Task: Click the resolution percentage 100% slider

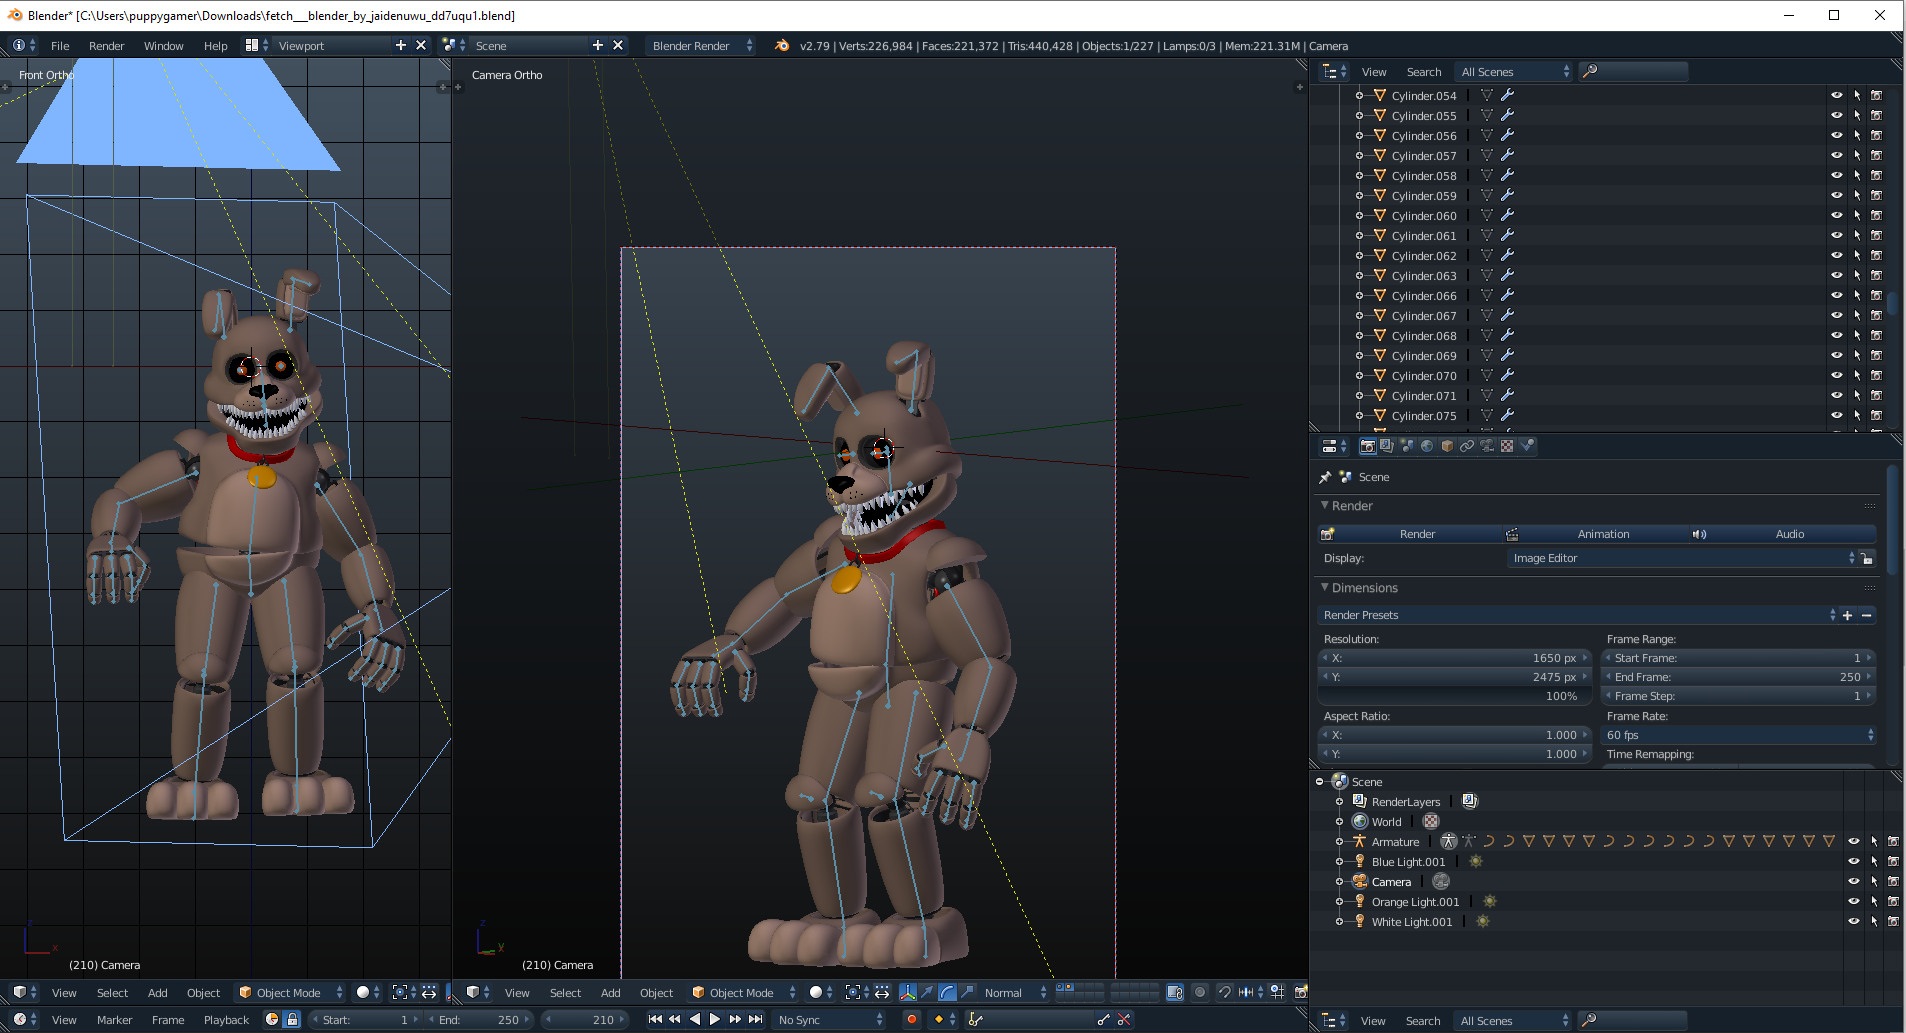Action: click(1455, 696)
